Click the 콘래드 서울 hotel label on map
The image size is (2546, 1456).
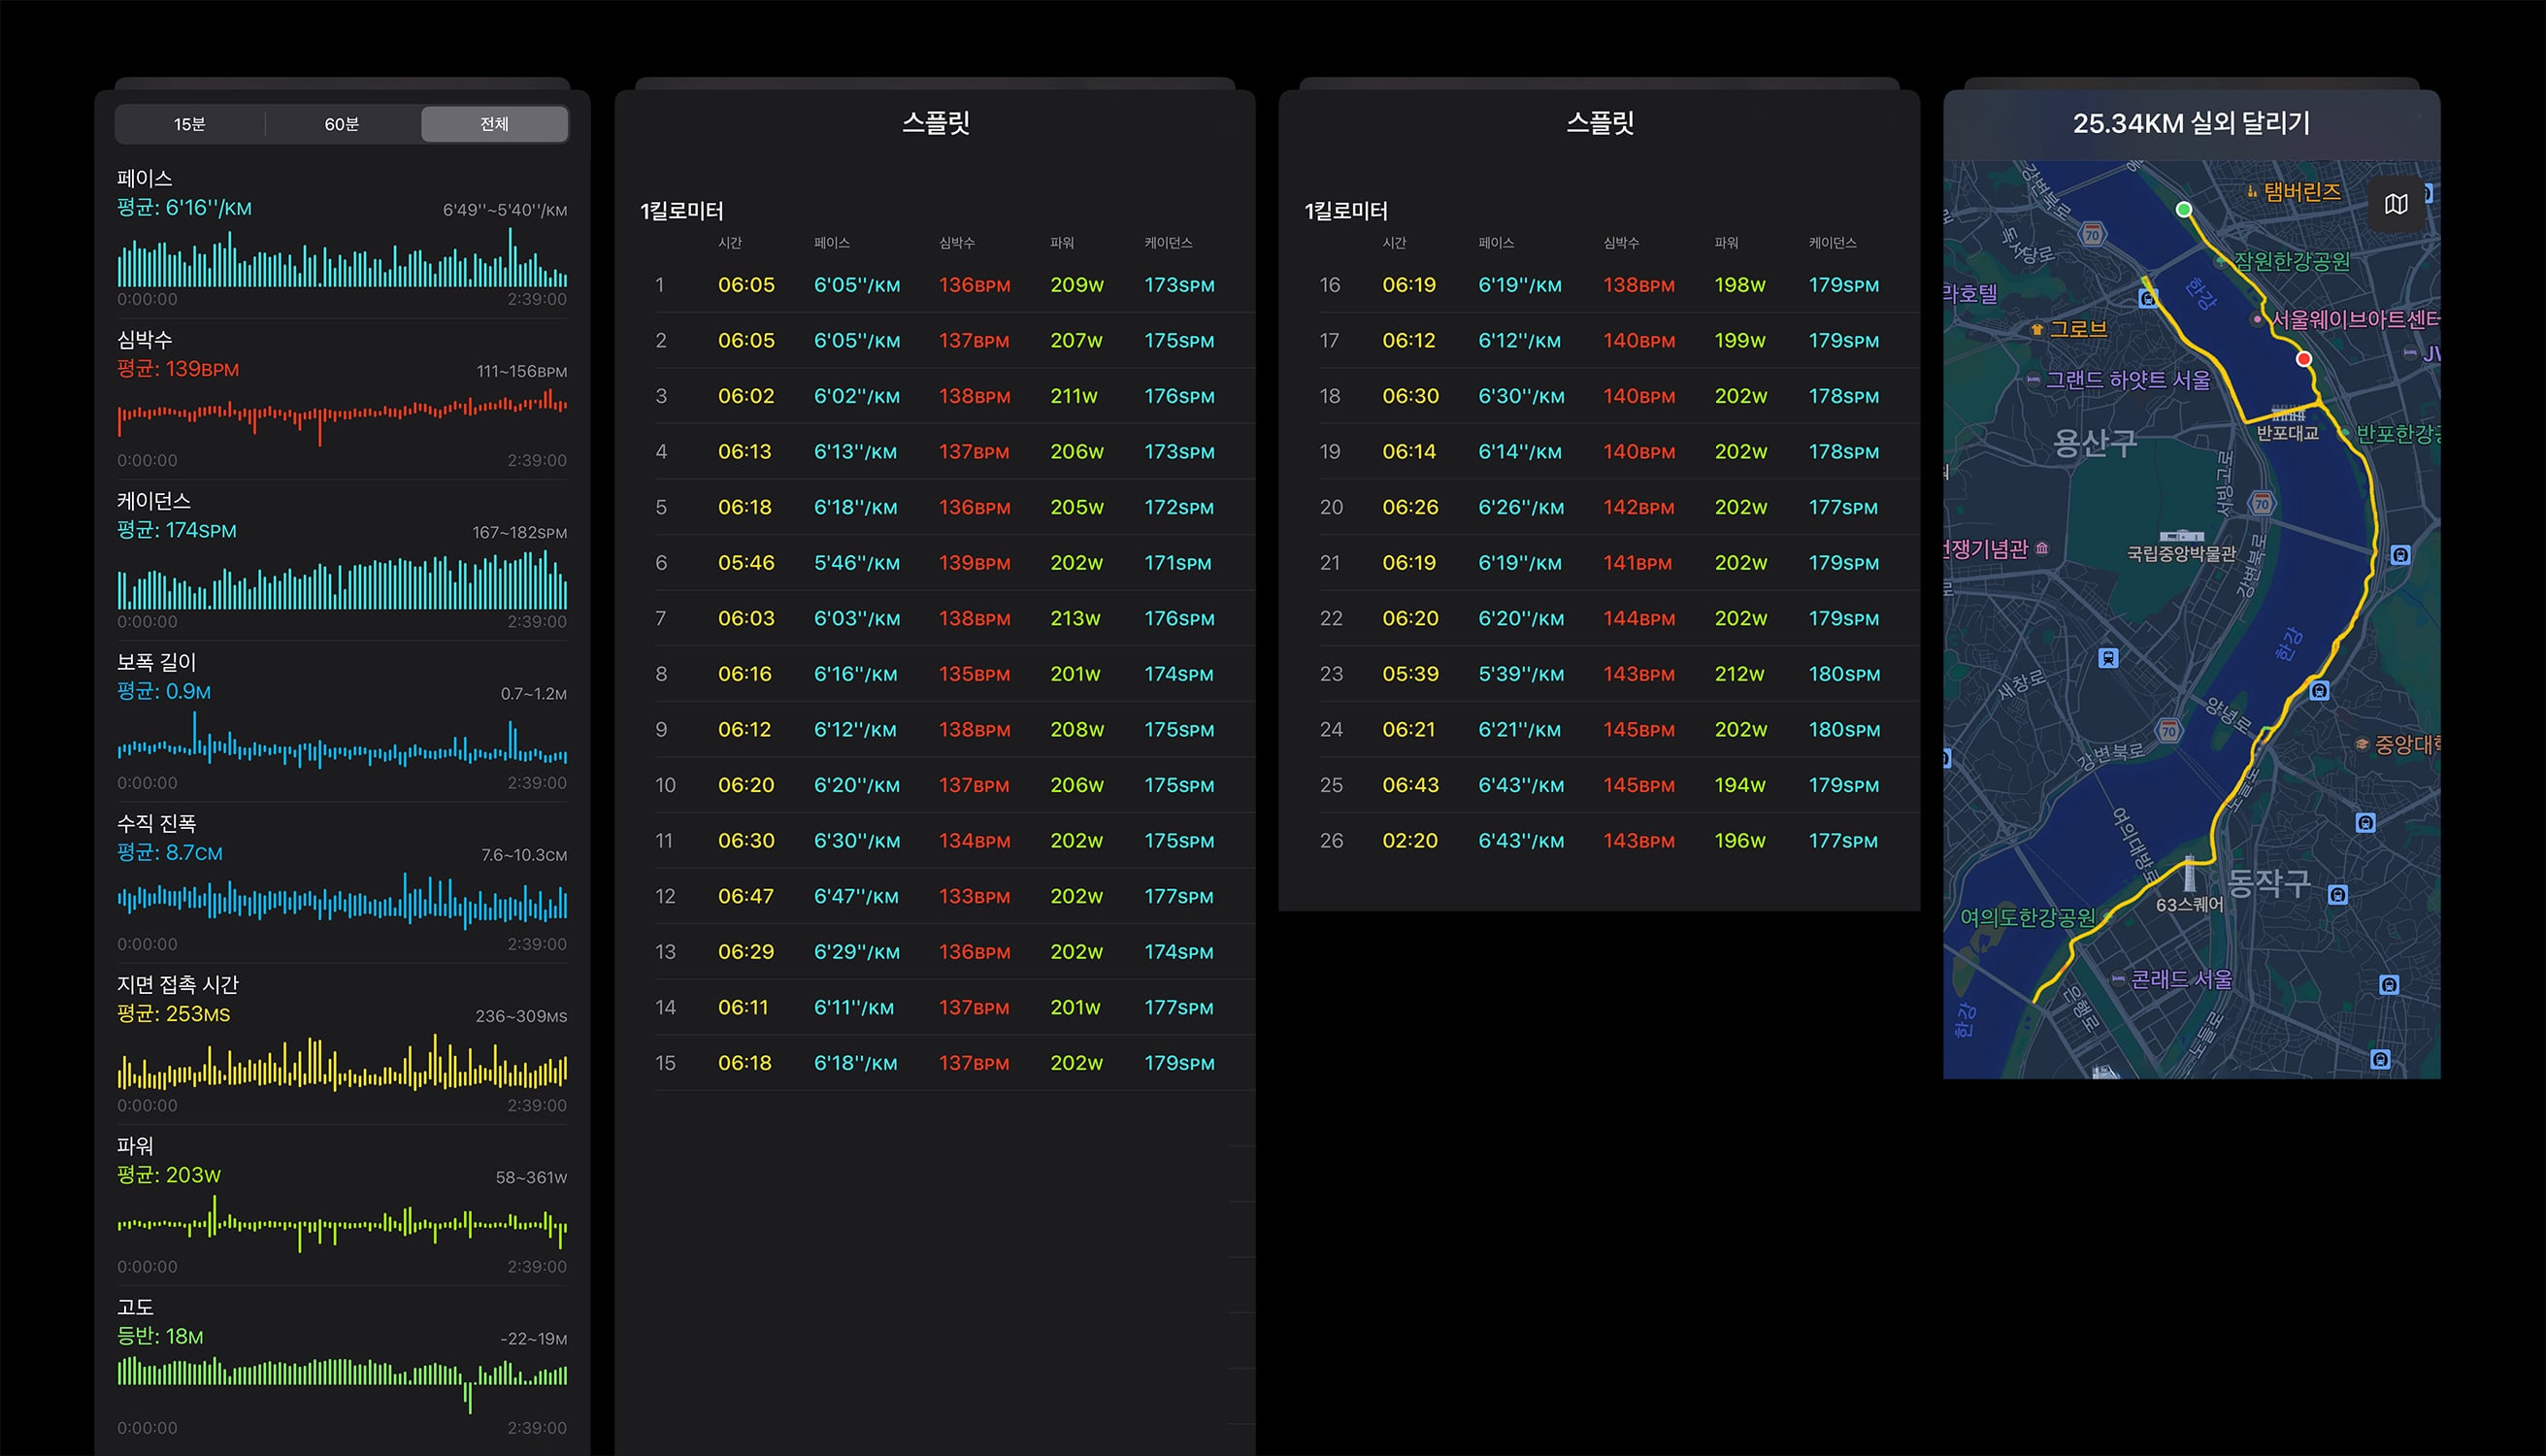click(x=2181, y=979)
